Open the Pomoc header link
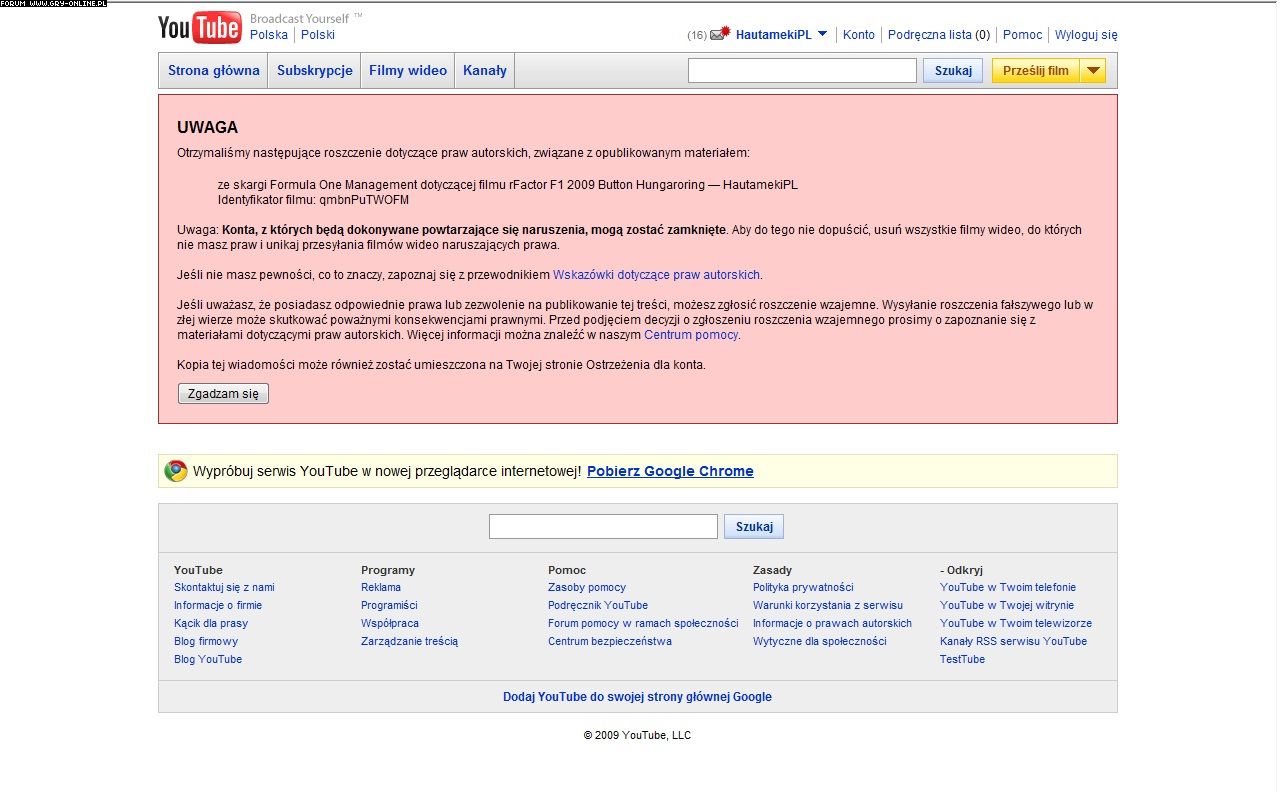1280x792 pixels. [x=1023, y=34]
